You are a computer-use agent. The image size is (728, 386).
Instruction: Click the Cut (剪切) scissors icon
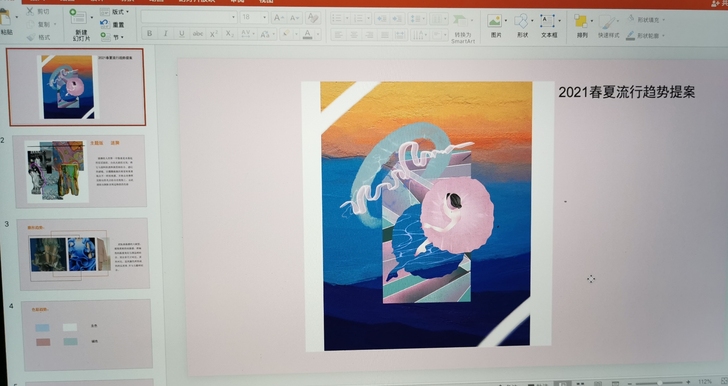tap(31, 11)
